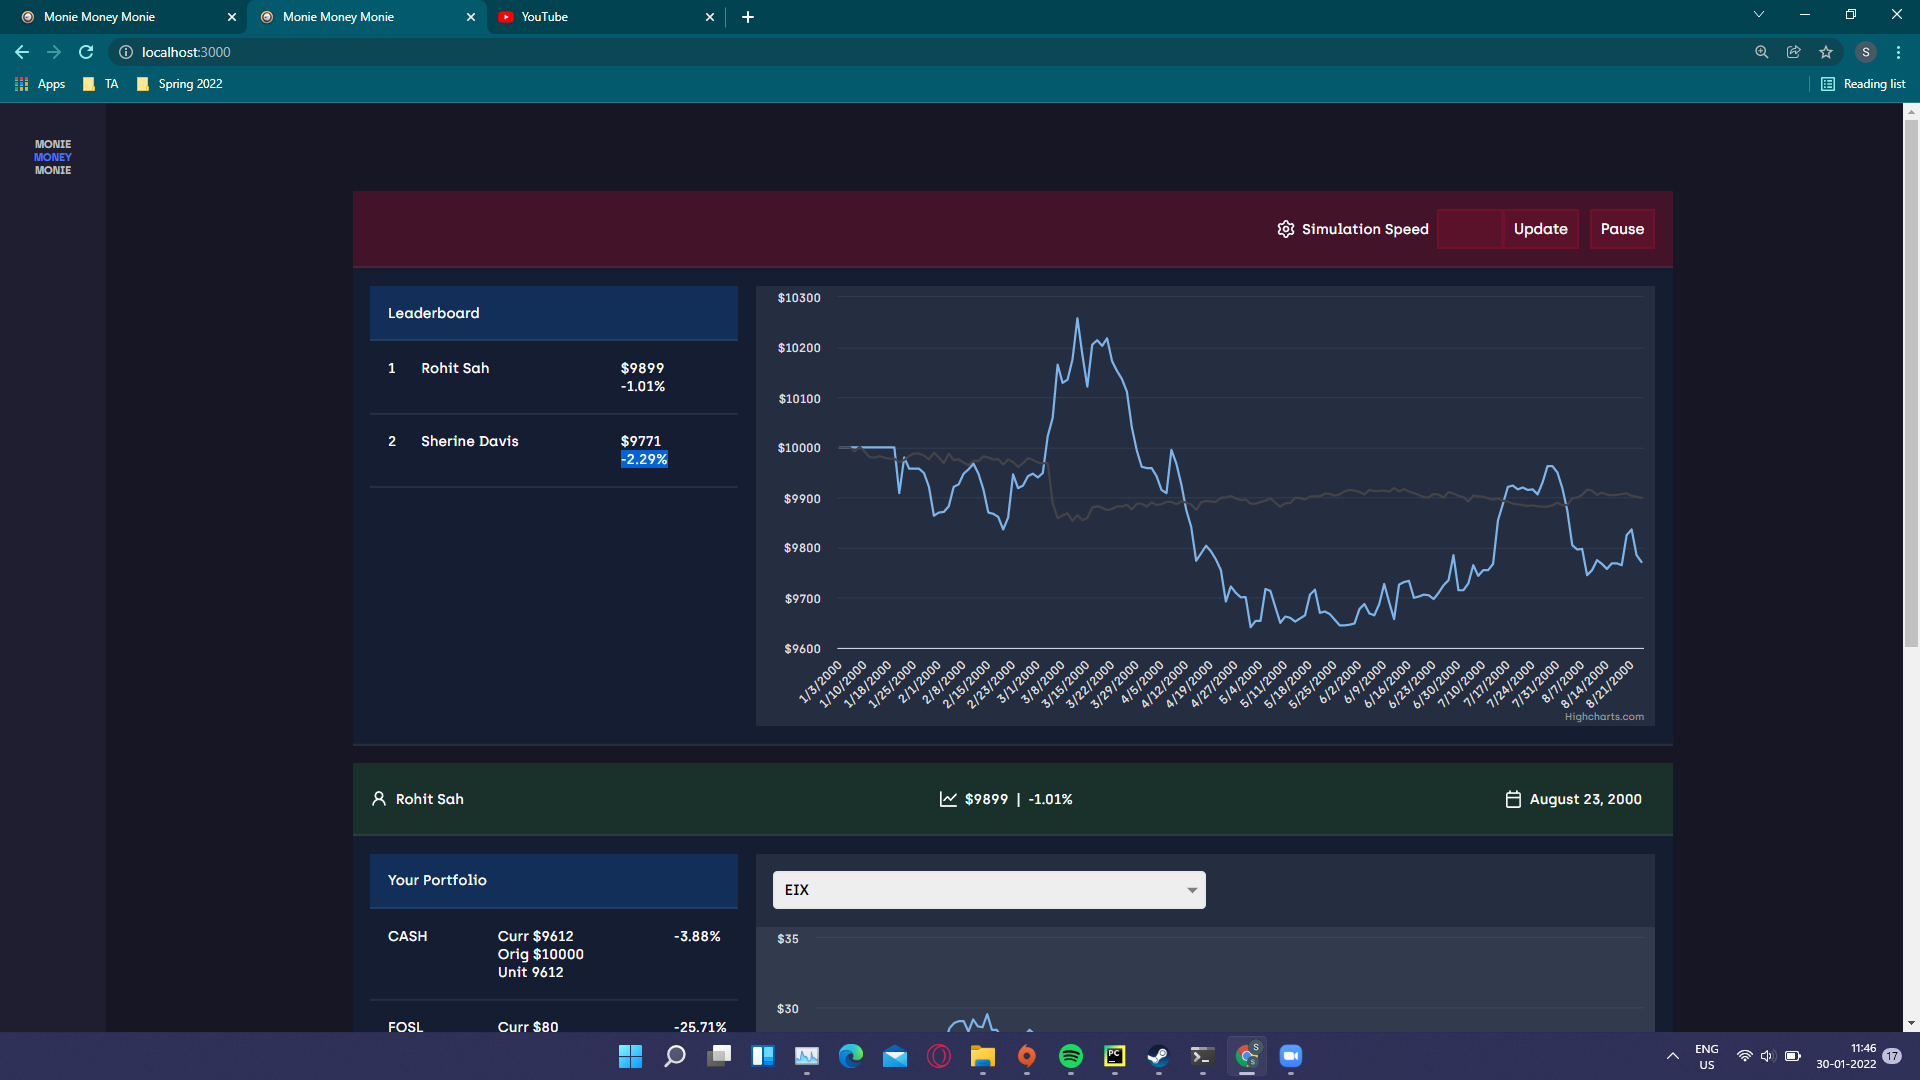Reload the localhost page

tap(86, 52)
